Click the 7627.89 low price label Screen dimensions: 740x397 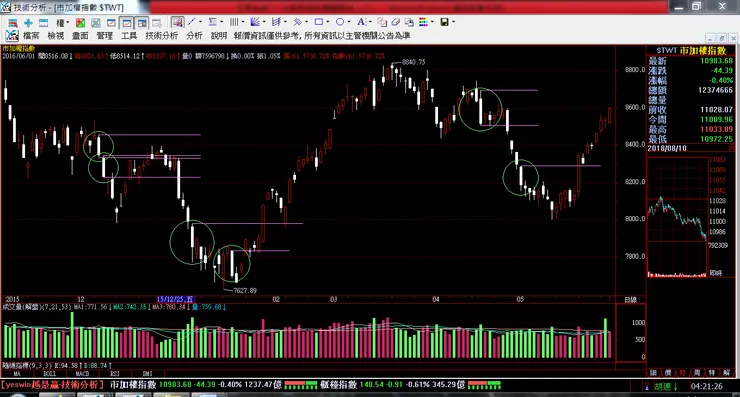tap(245, 290)
